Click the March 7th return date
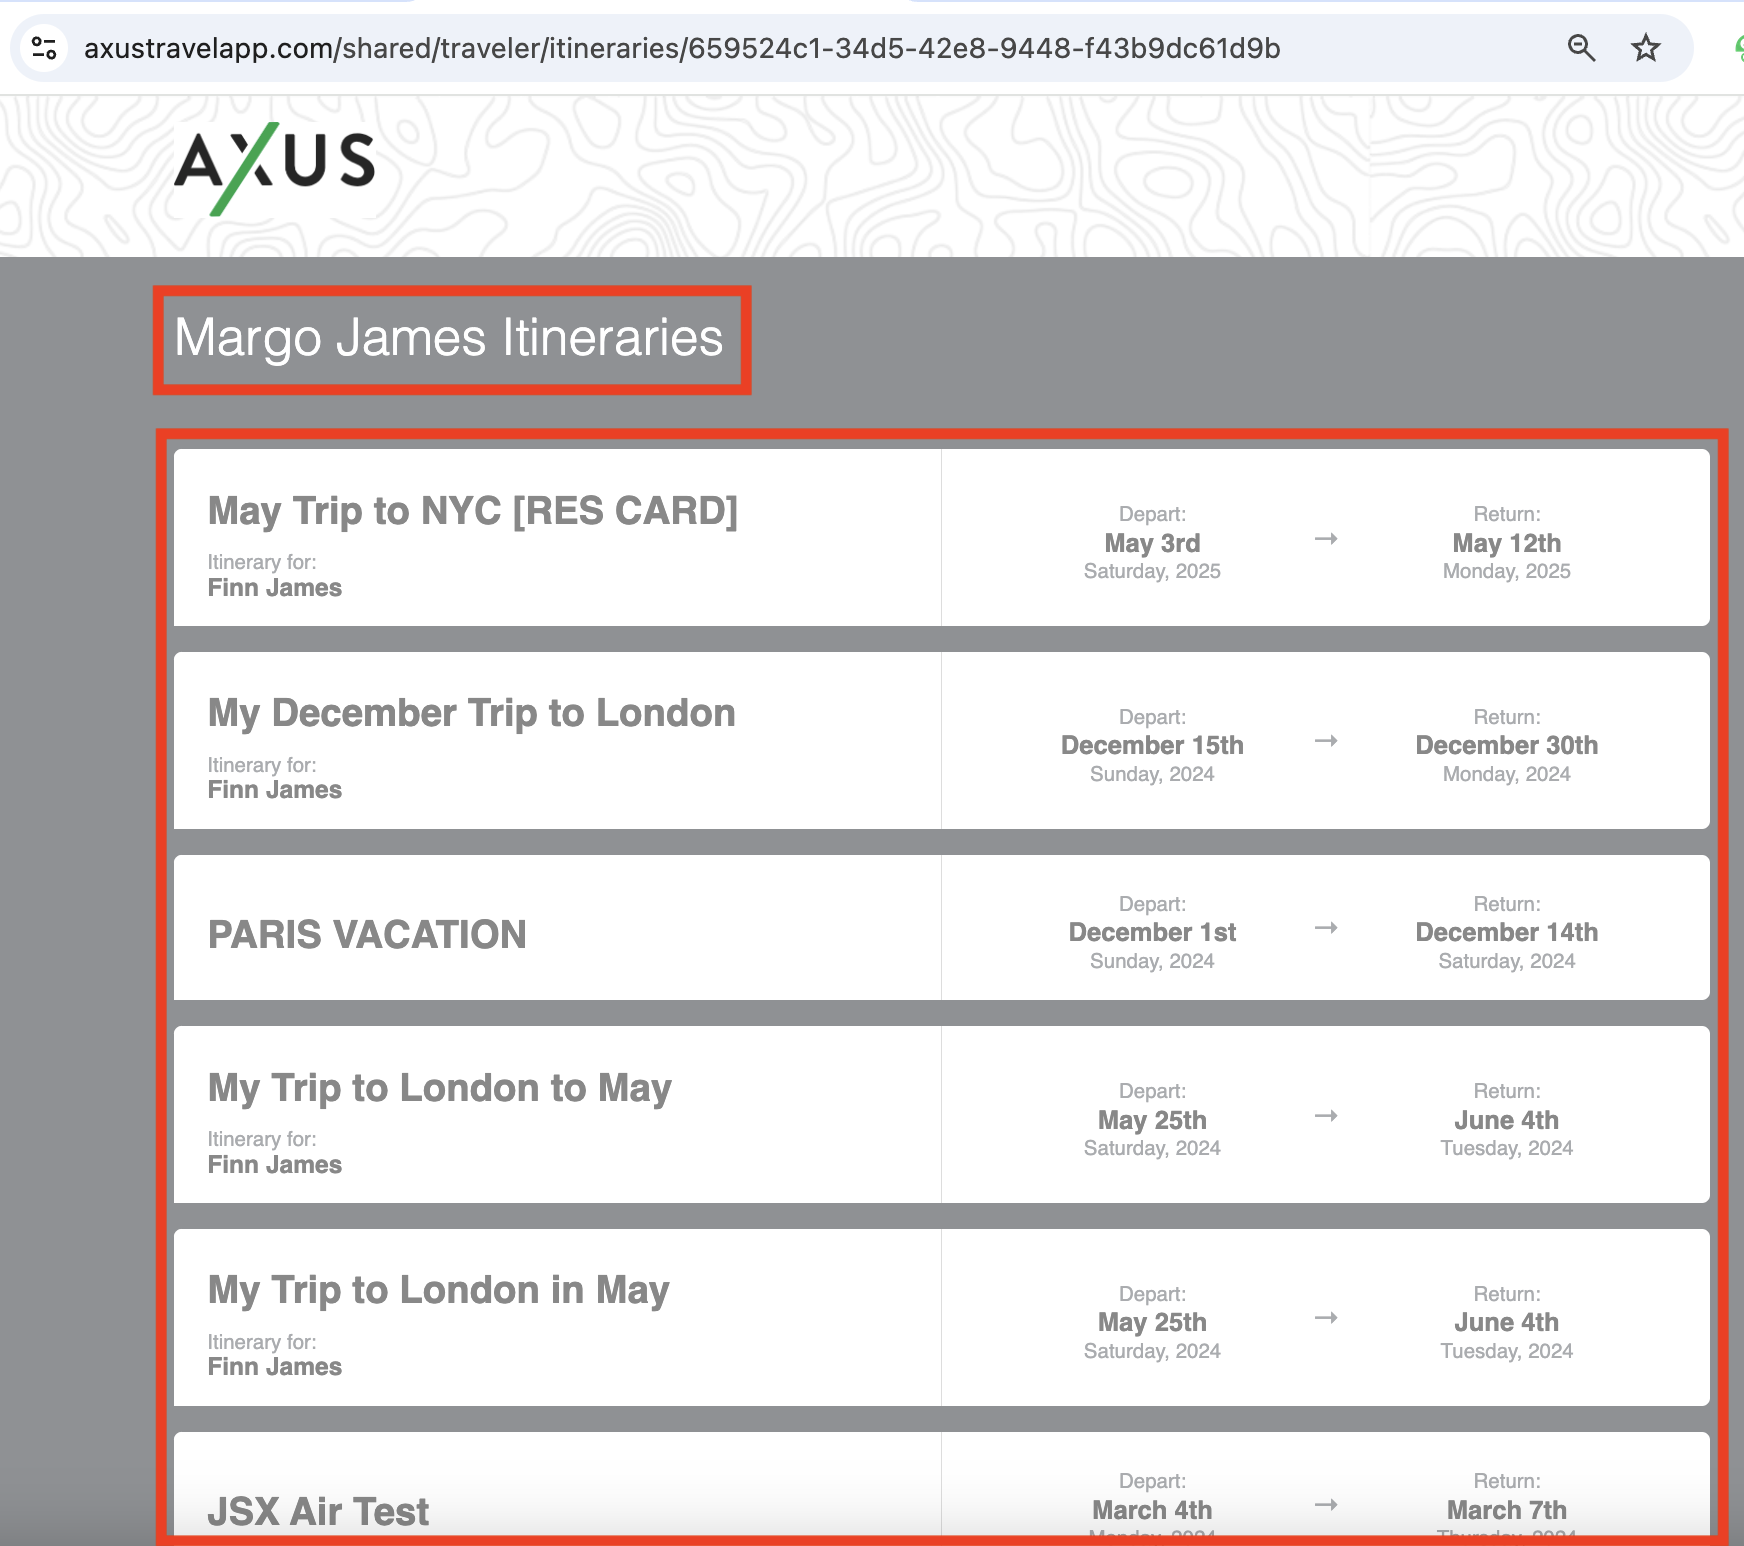The height and width of the screenshot is (1546, 1744). click(x=1507, y=1510)
